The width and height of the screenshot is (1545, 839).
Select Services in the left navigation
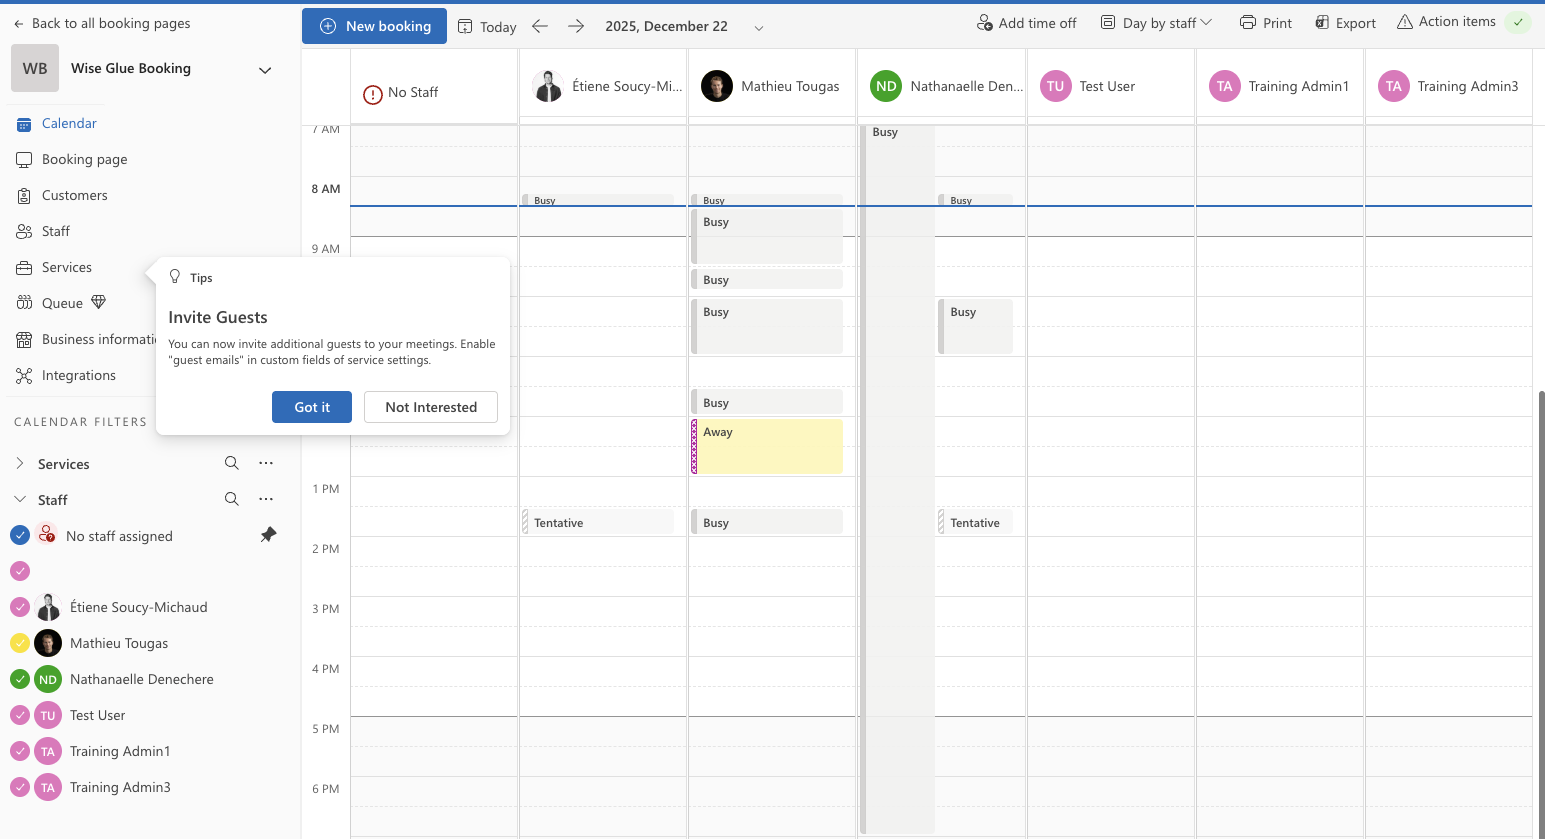coord(65,267)
